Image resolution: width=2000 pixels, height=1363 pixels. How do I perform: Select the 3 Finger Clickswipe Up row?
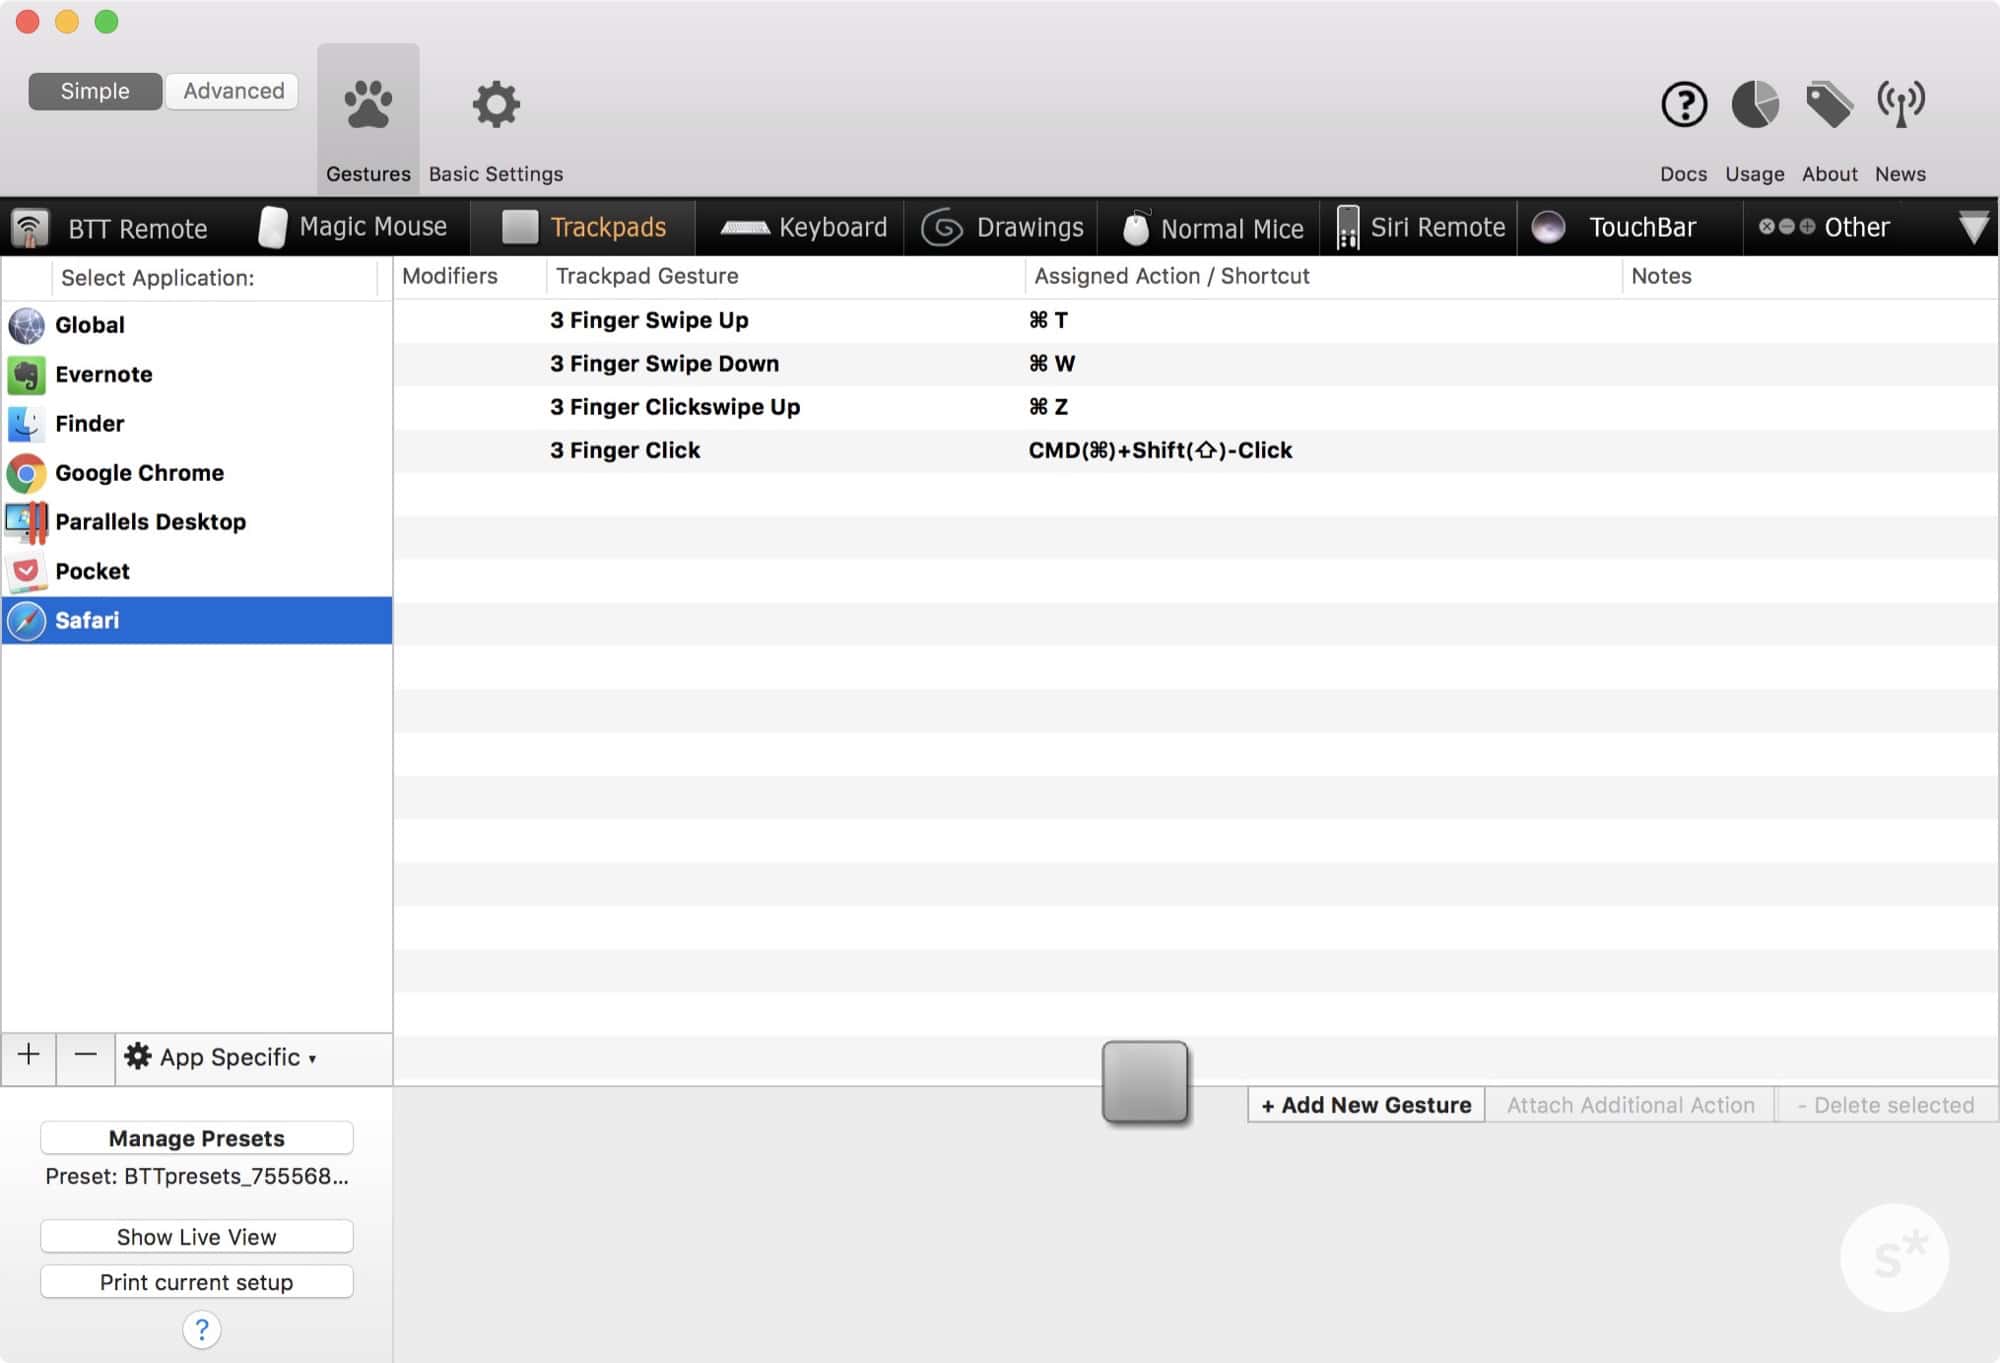click(x=675, y=407)
